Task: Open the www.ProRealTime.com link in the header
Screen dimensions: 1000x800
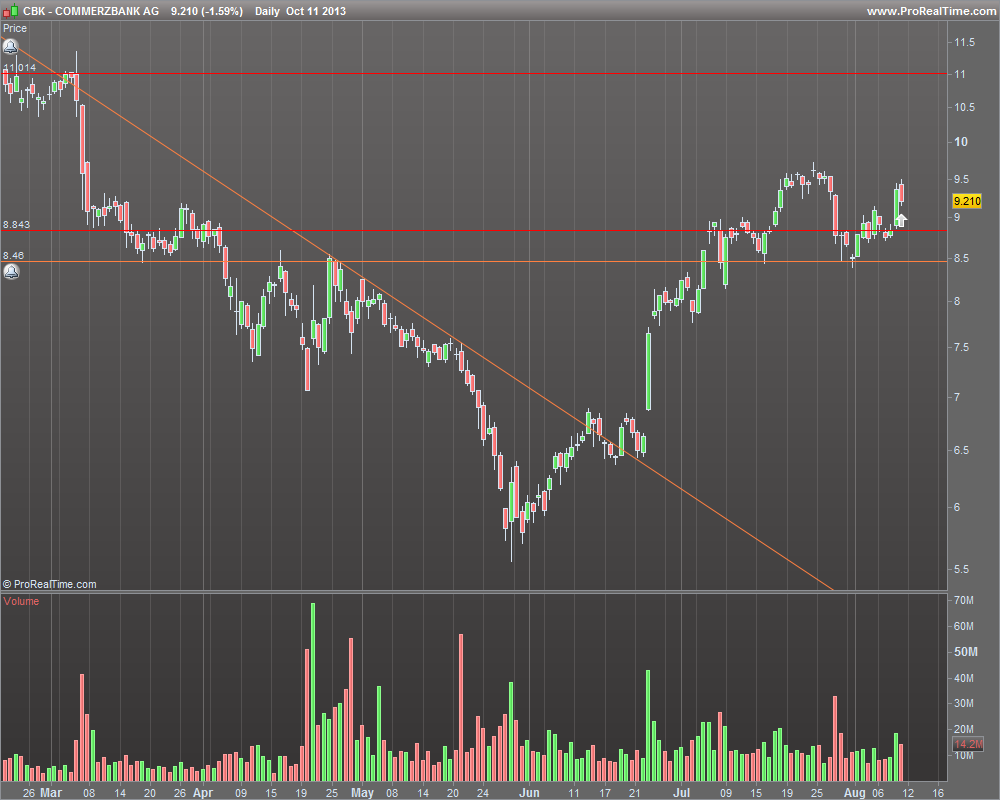Action: point(931,11)
